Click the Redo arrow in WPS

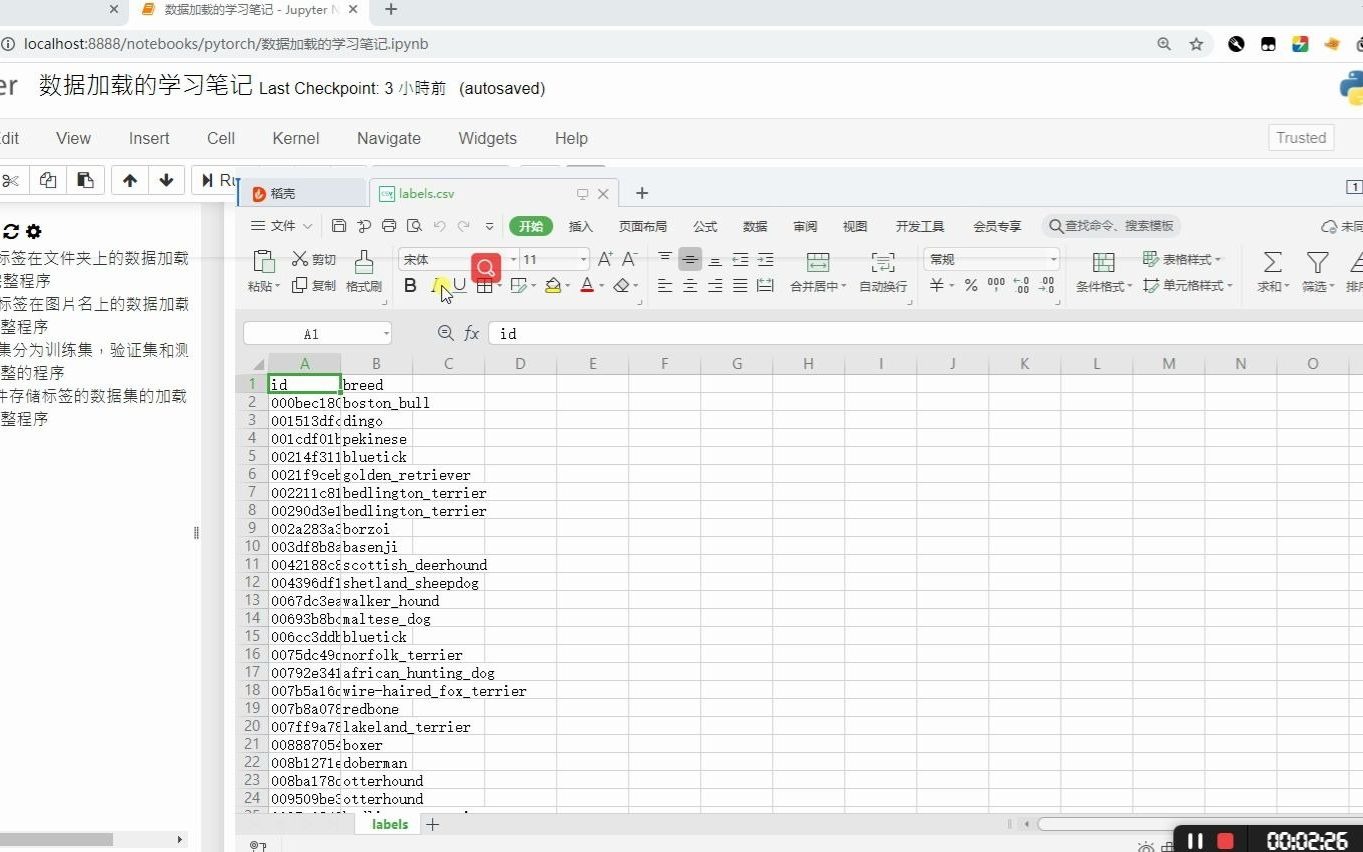[464, 226]
